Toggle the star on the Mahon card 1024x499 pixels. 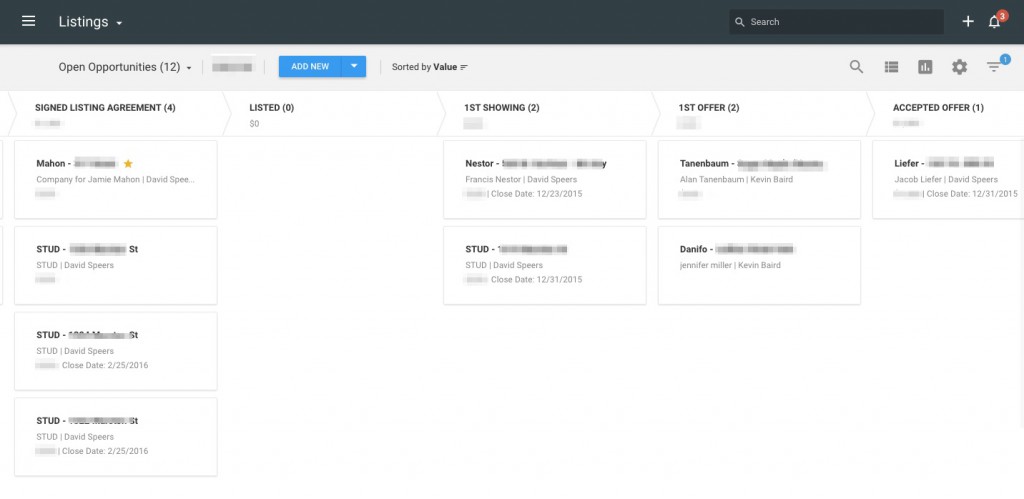pos(128,163)
